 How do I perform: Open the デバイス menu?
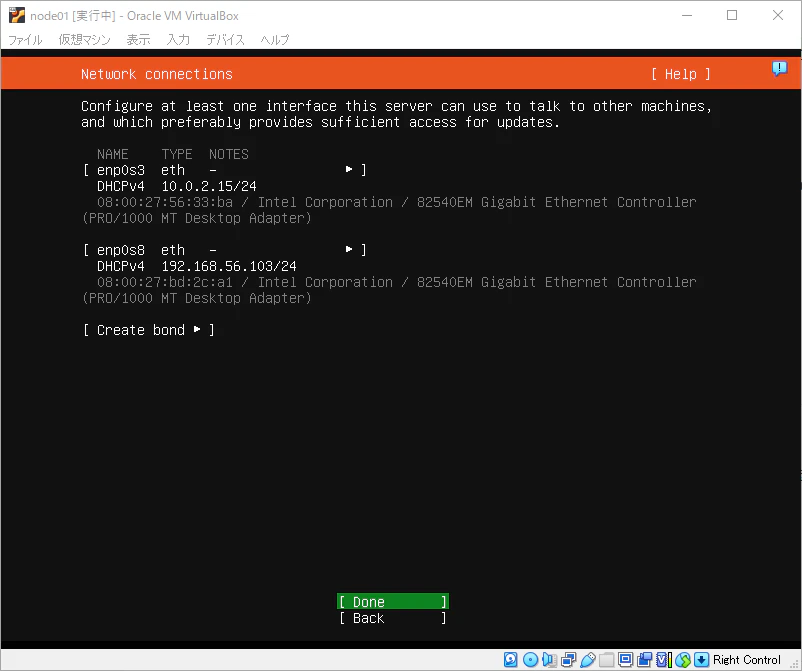coord(225,40)
